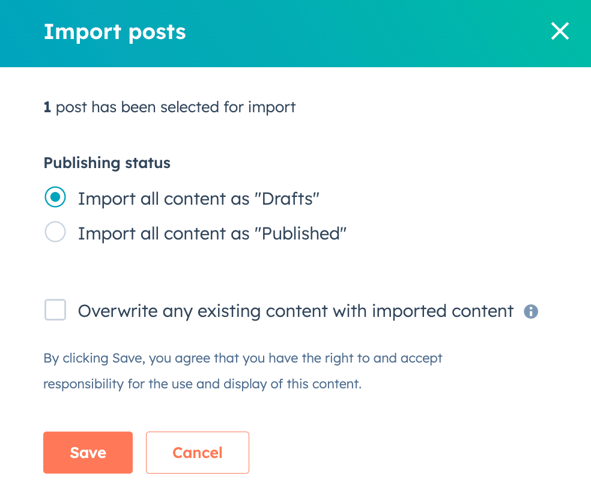Click the teal dialog header bar
This screenshot has width=591, height=497.
[x=296, y=34]
